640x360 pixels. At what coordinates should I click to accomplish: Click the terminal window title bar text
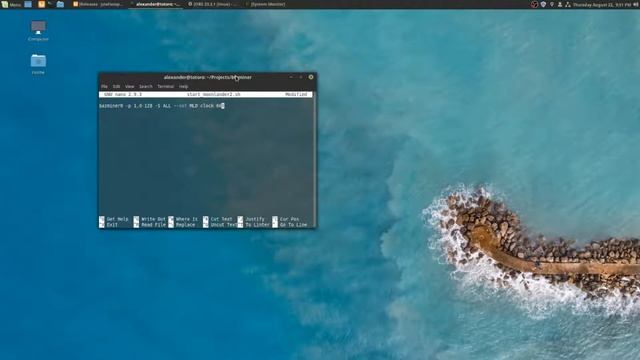pyautogui.click(x=207, y=77)
